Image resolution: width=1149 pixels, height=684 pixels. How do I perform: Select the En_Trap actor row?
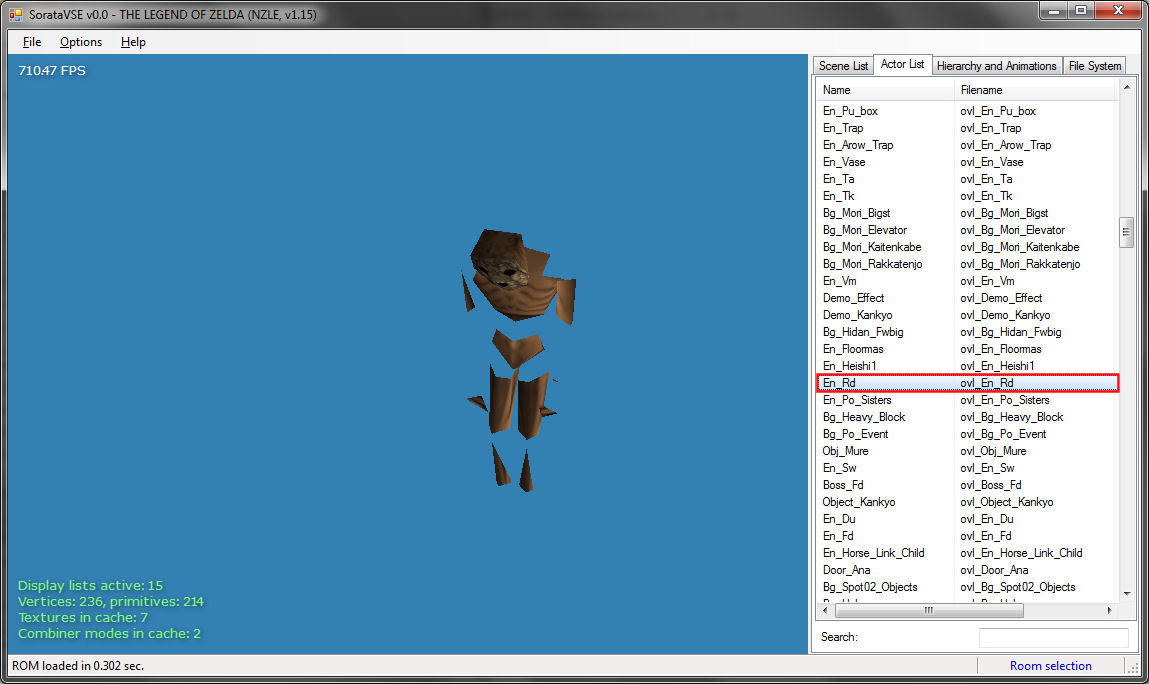click(x=967, y=128)
